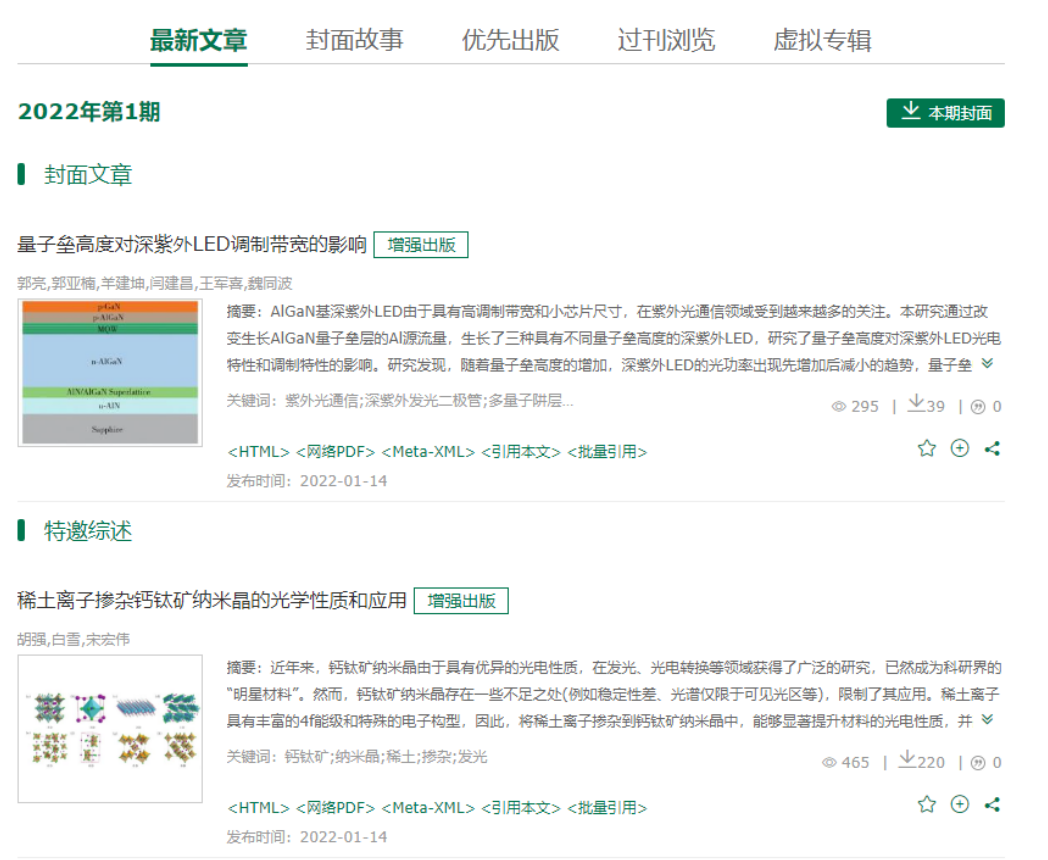
Task: Open the LED layer structure thumbnail
Action: pos(110,372)
